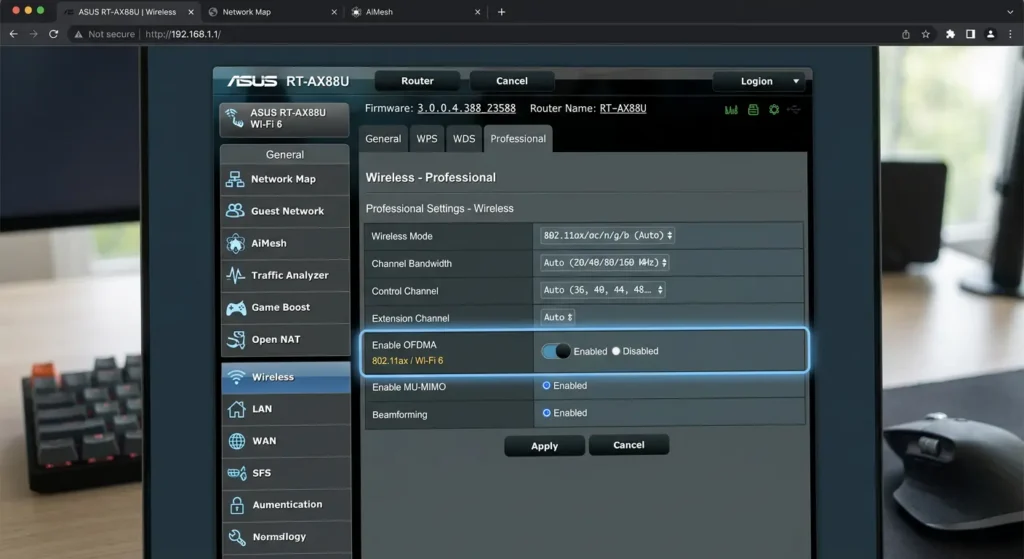1024x559 pixels.
Task: Expand the Logion dropdown menu
Action: [x=761, y=82]
